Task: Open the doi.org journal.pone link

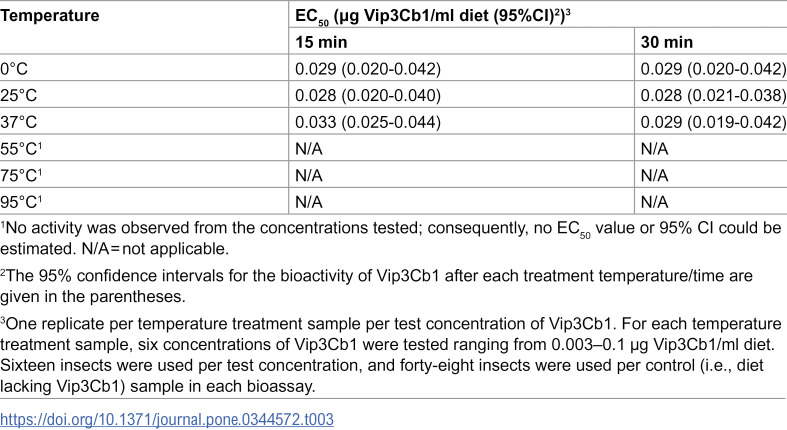Action: (x=167, y=419)
